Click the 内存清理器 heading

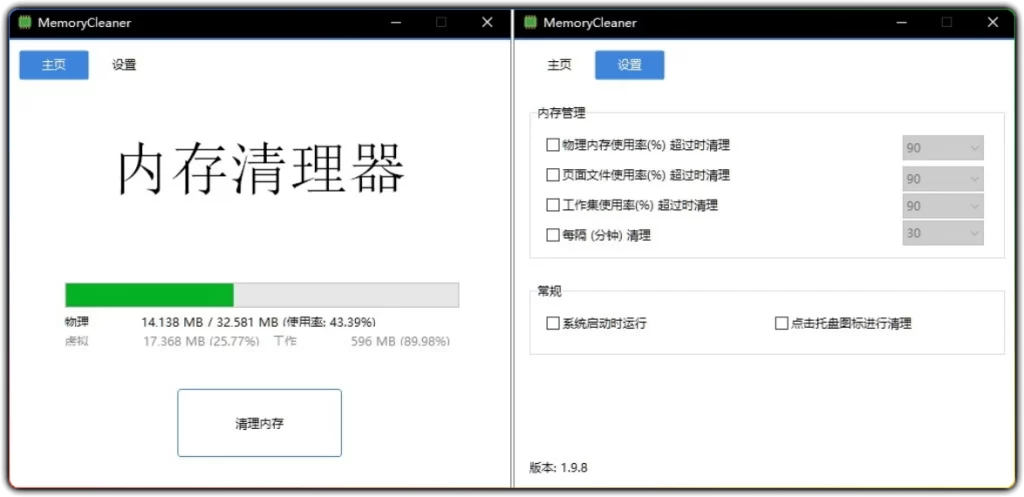(x=262, y=168)
